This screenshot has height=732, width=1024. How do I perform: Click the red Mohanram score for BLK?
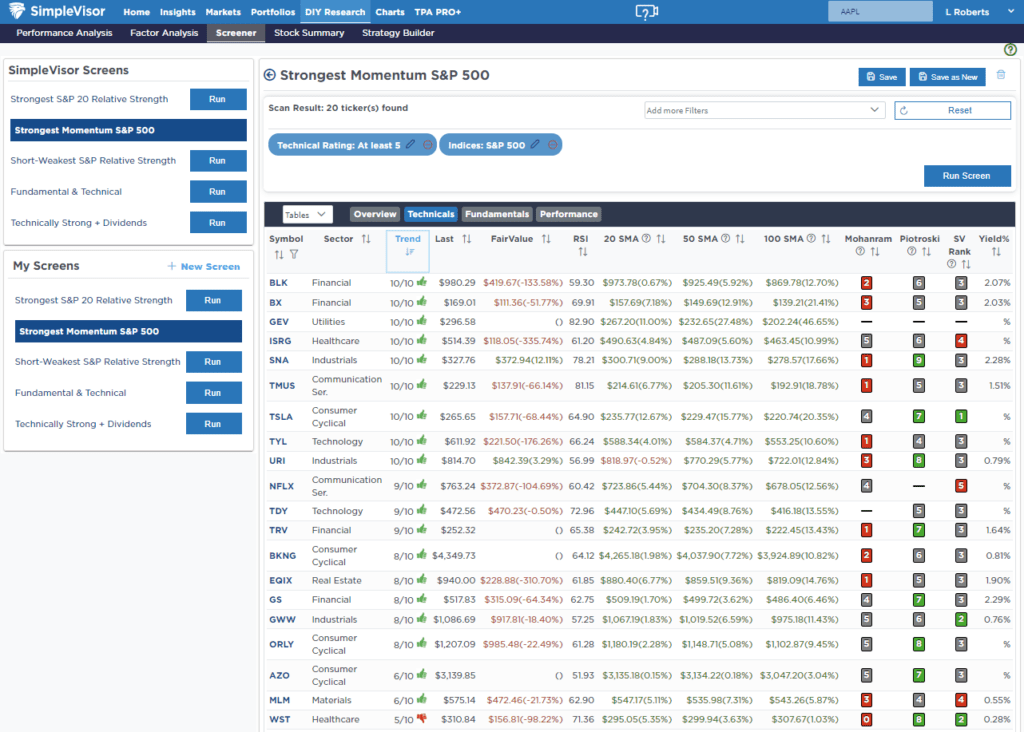pos(866,283)
